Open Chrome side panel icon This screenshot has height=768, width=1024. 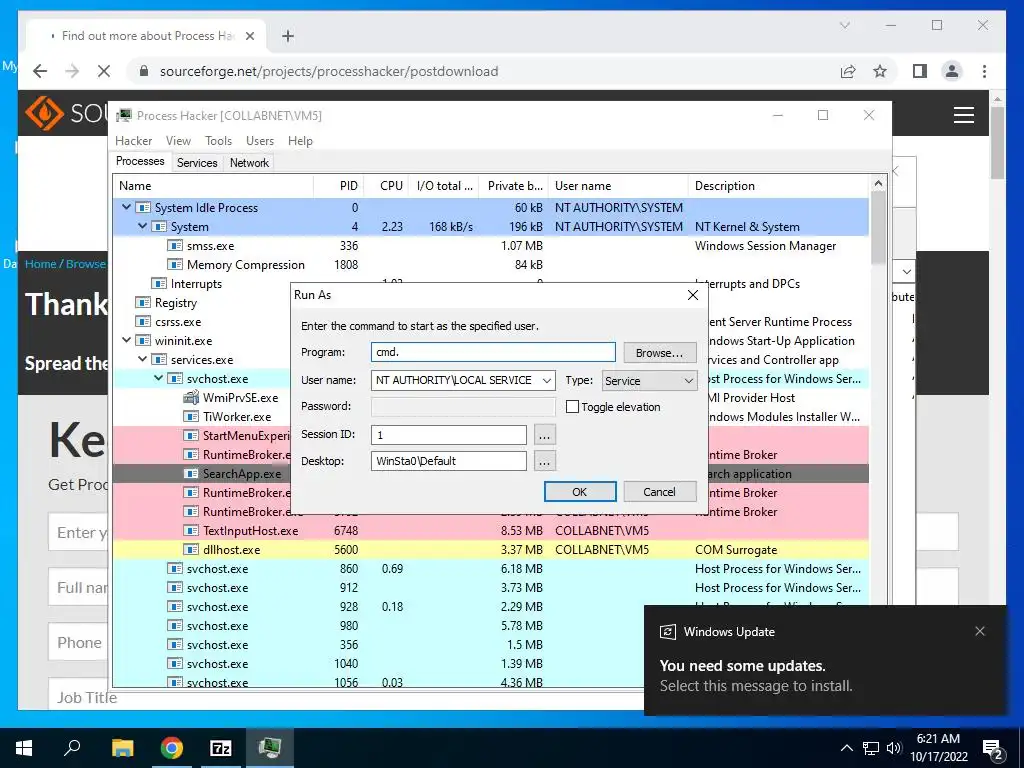tap(920, 71)
